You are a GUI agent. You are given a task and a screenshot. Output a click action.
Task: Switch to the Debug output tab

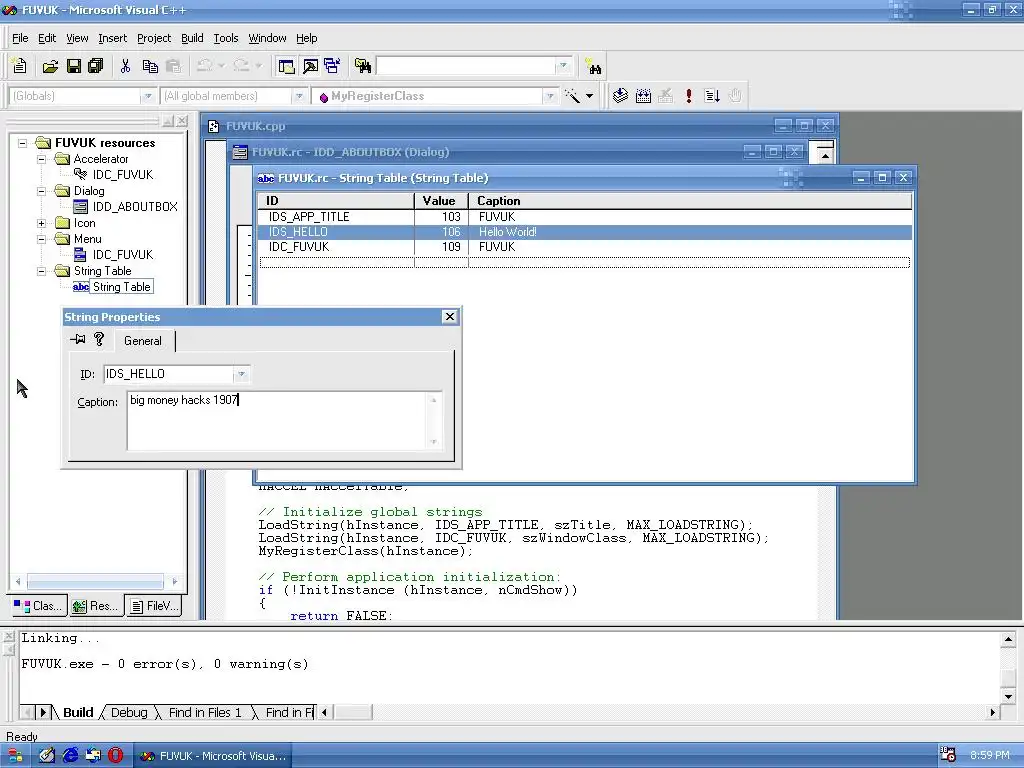tap(129, 712)
